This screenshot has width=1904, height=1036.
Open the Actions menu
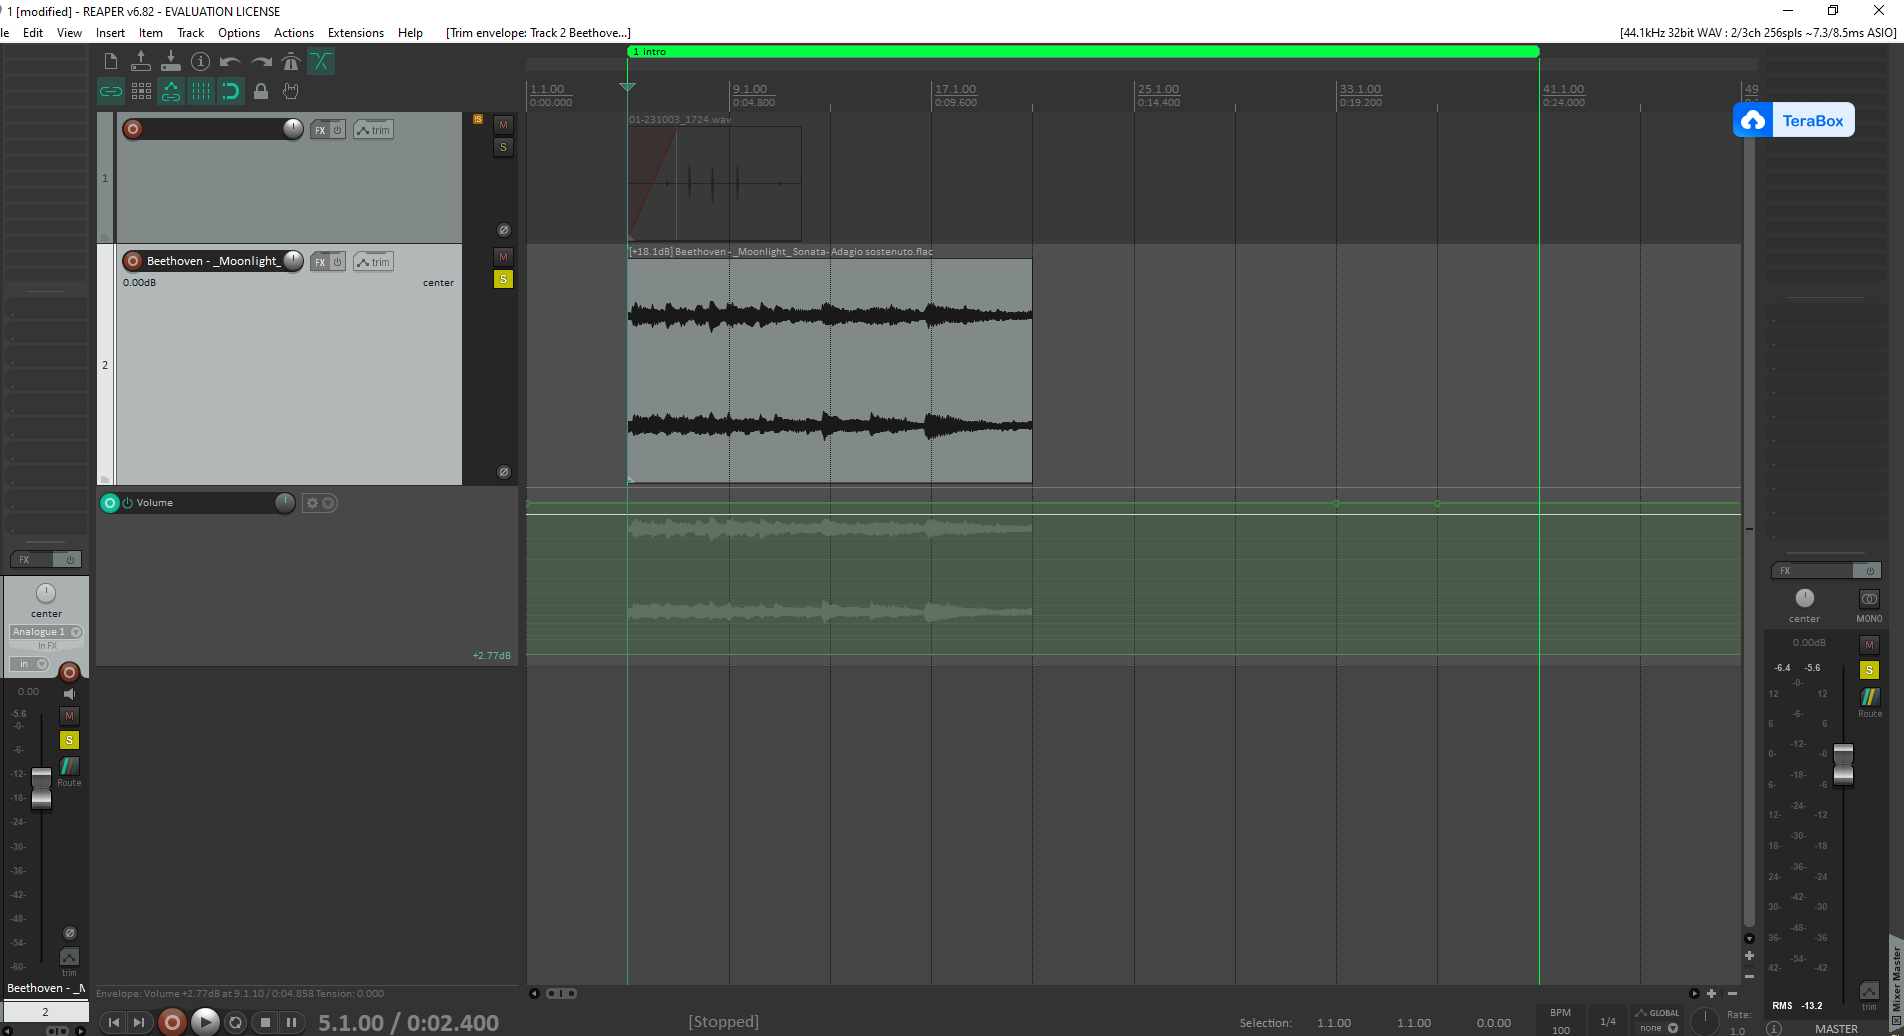coord(294,33)
